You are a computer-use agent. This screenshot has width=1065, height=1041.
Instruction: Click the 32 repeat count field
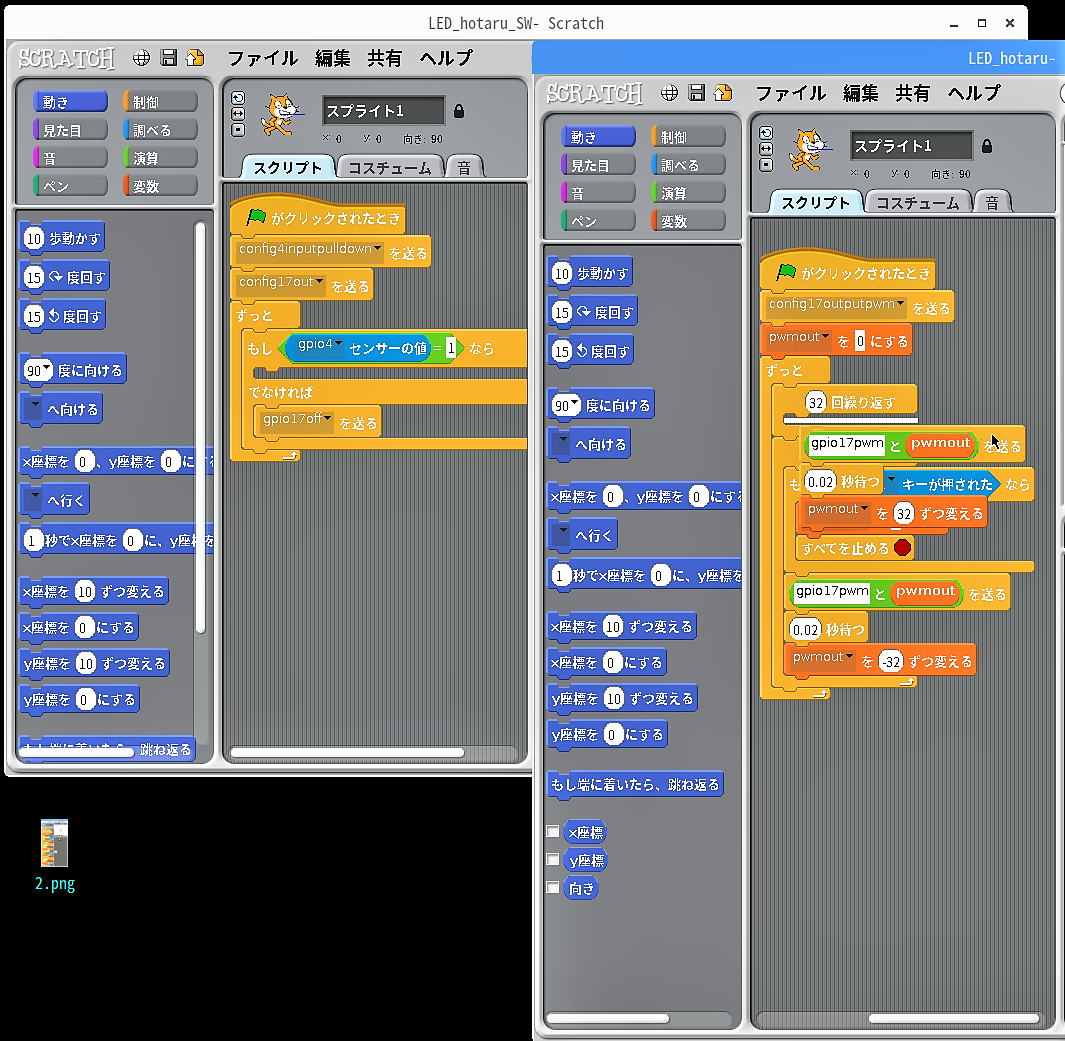tap(816, 403)
